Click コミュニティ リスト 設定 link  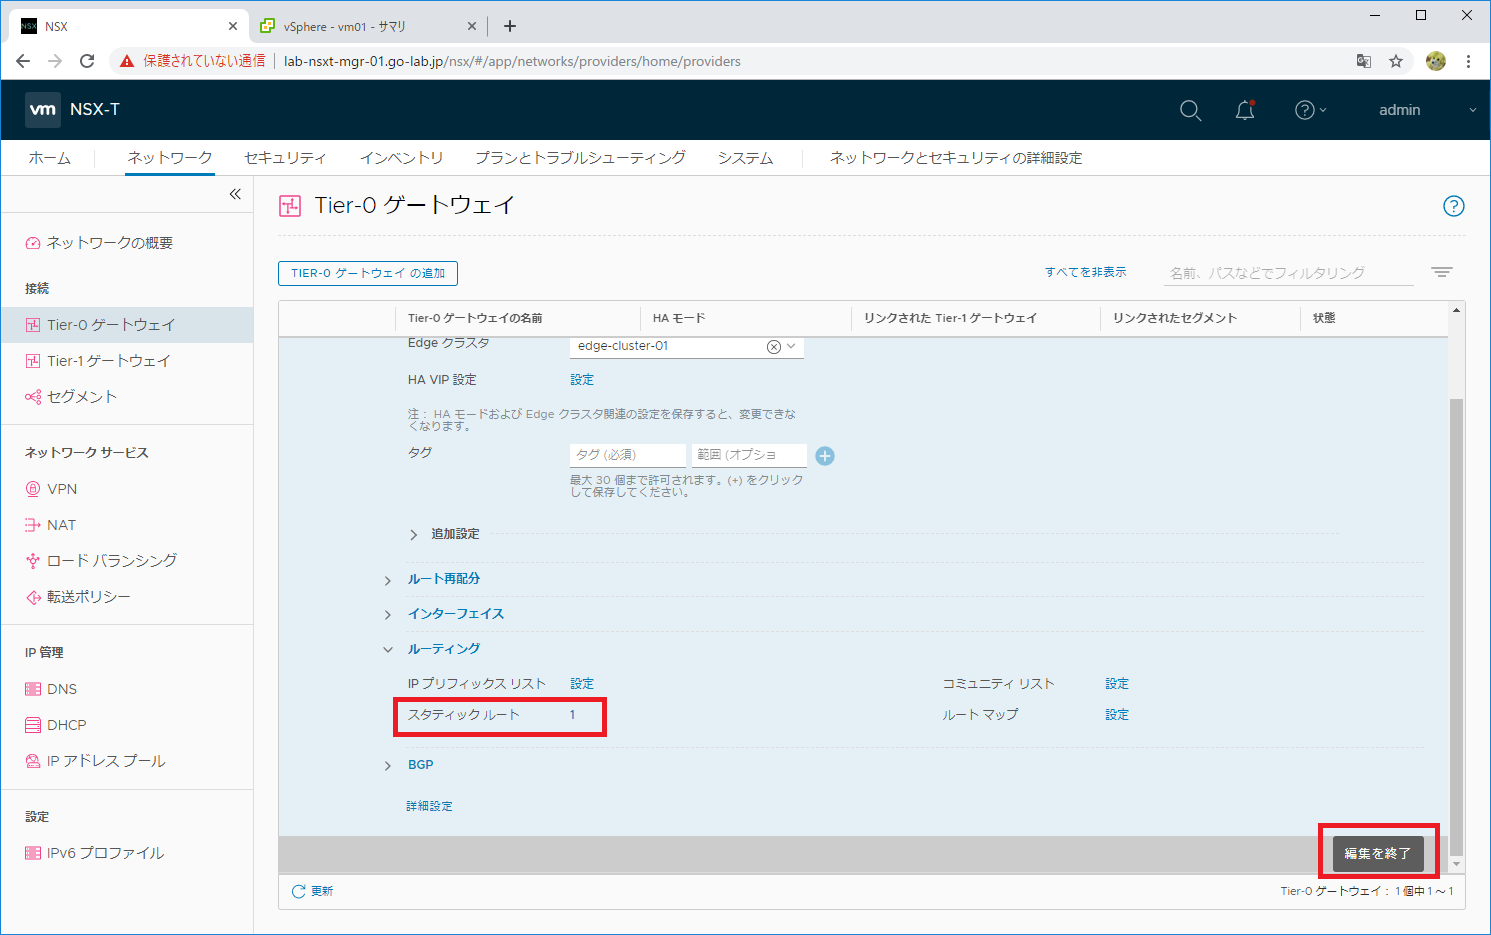click(x=1117, y=684)
